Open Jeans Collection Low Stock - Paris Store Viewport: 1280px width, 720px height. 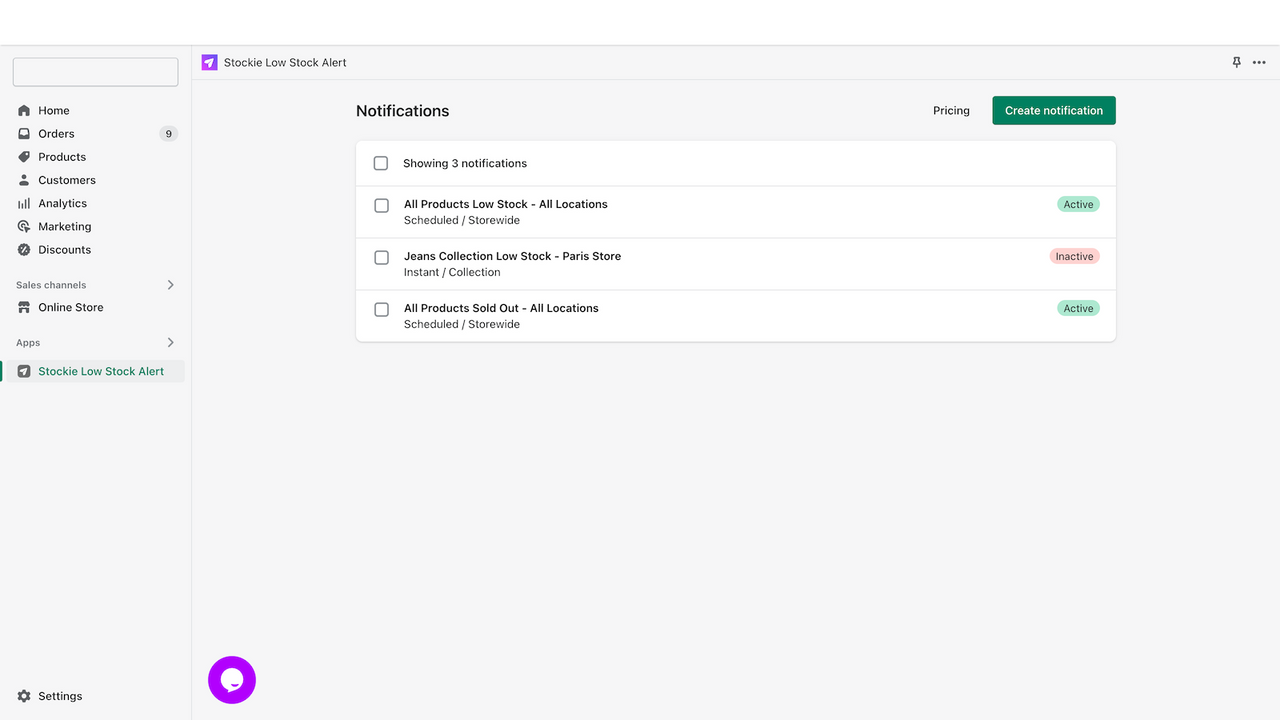coord(512,256)
